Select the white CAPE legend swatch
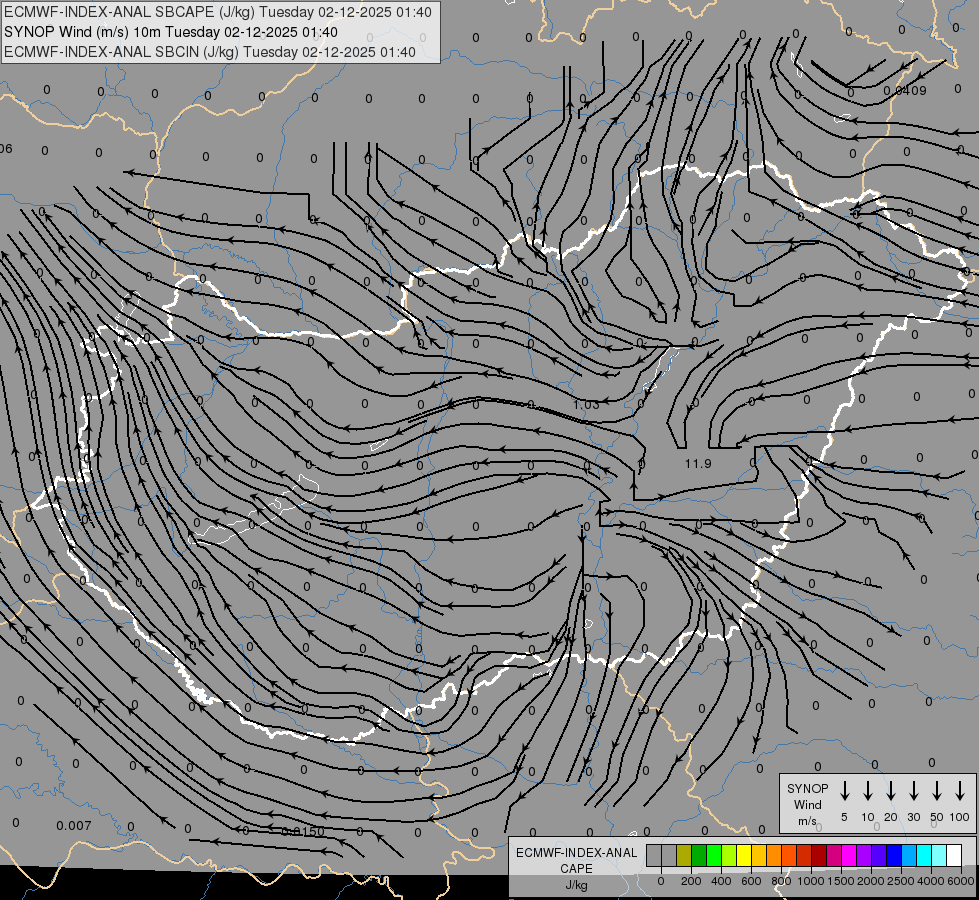Image resolution: width=979 pixels, height=900 pixels. (x=953, y=855)
